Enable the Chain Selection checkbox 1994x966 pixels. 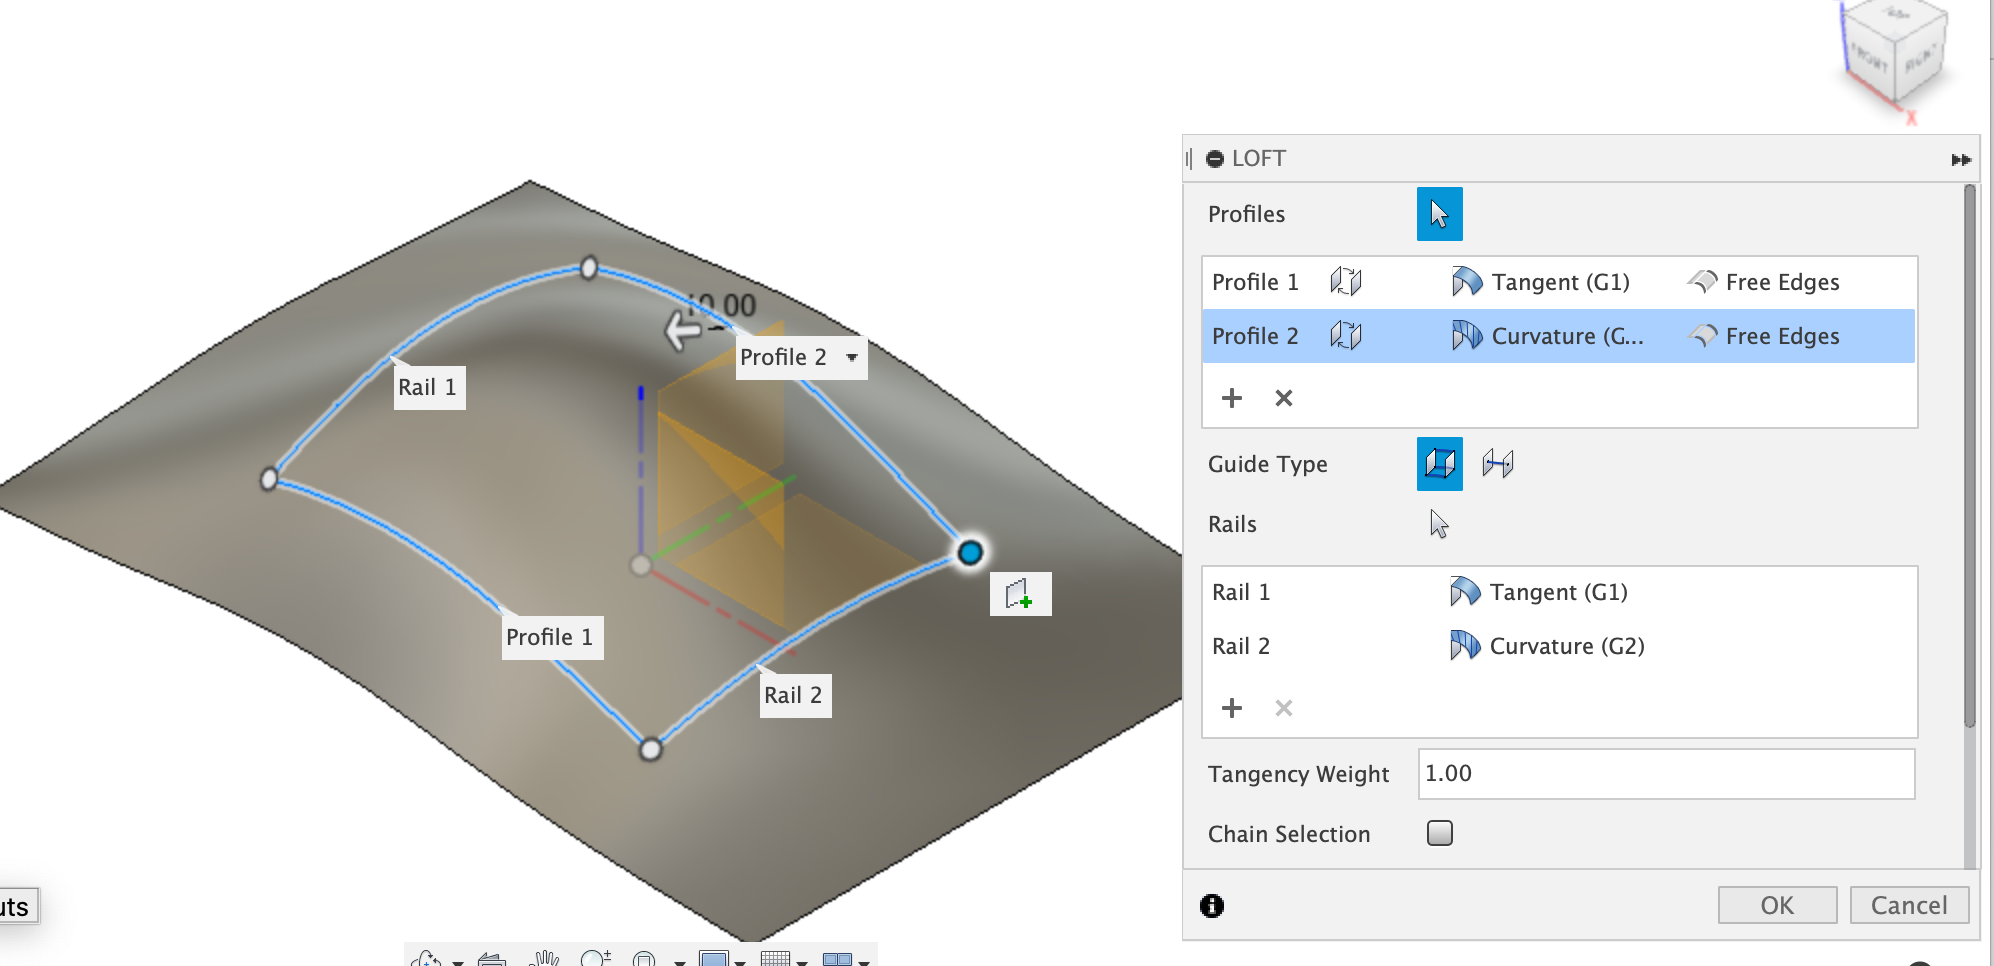click(1440, 833)
